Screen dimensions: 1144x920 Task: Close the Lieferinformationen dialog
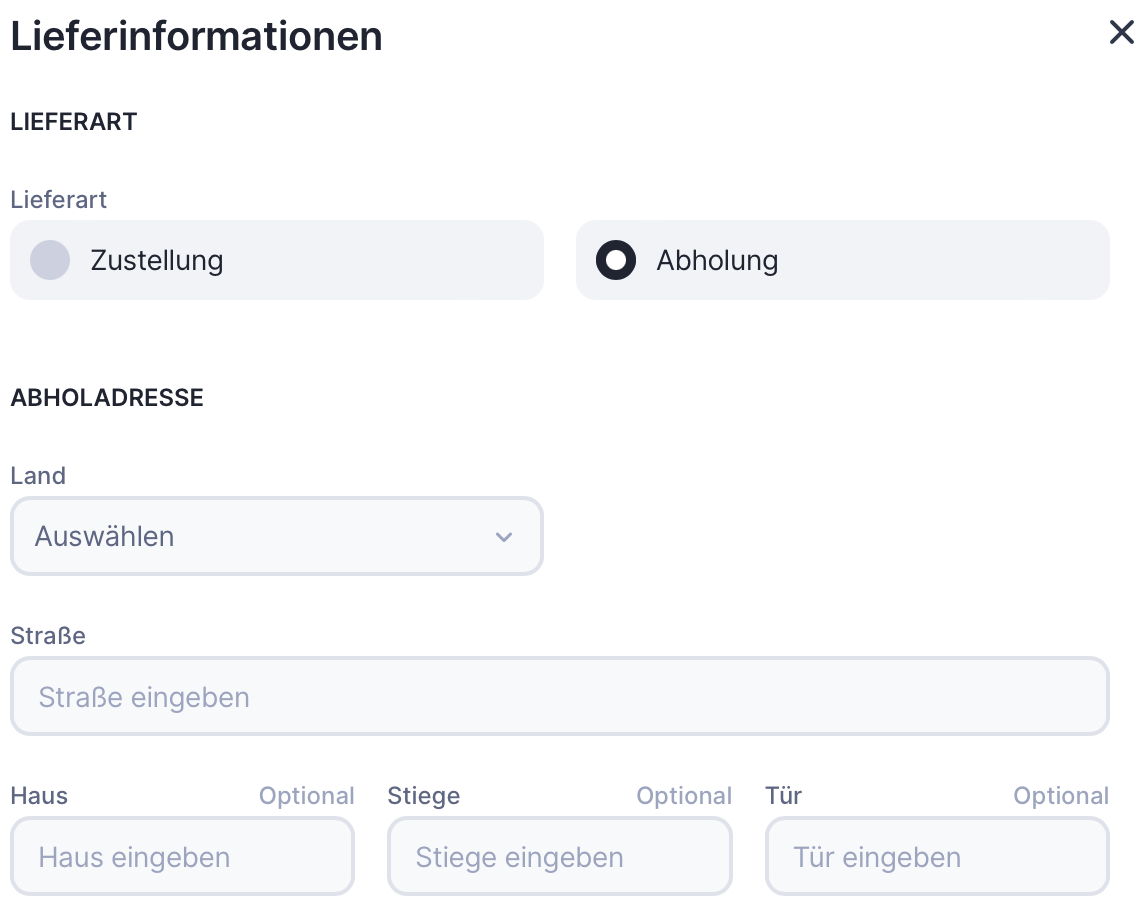click(x=1122, y=32)
